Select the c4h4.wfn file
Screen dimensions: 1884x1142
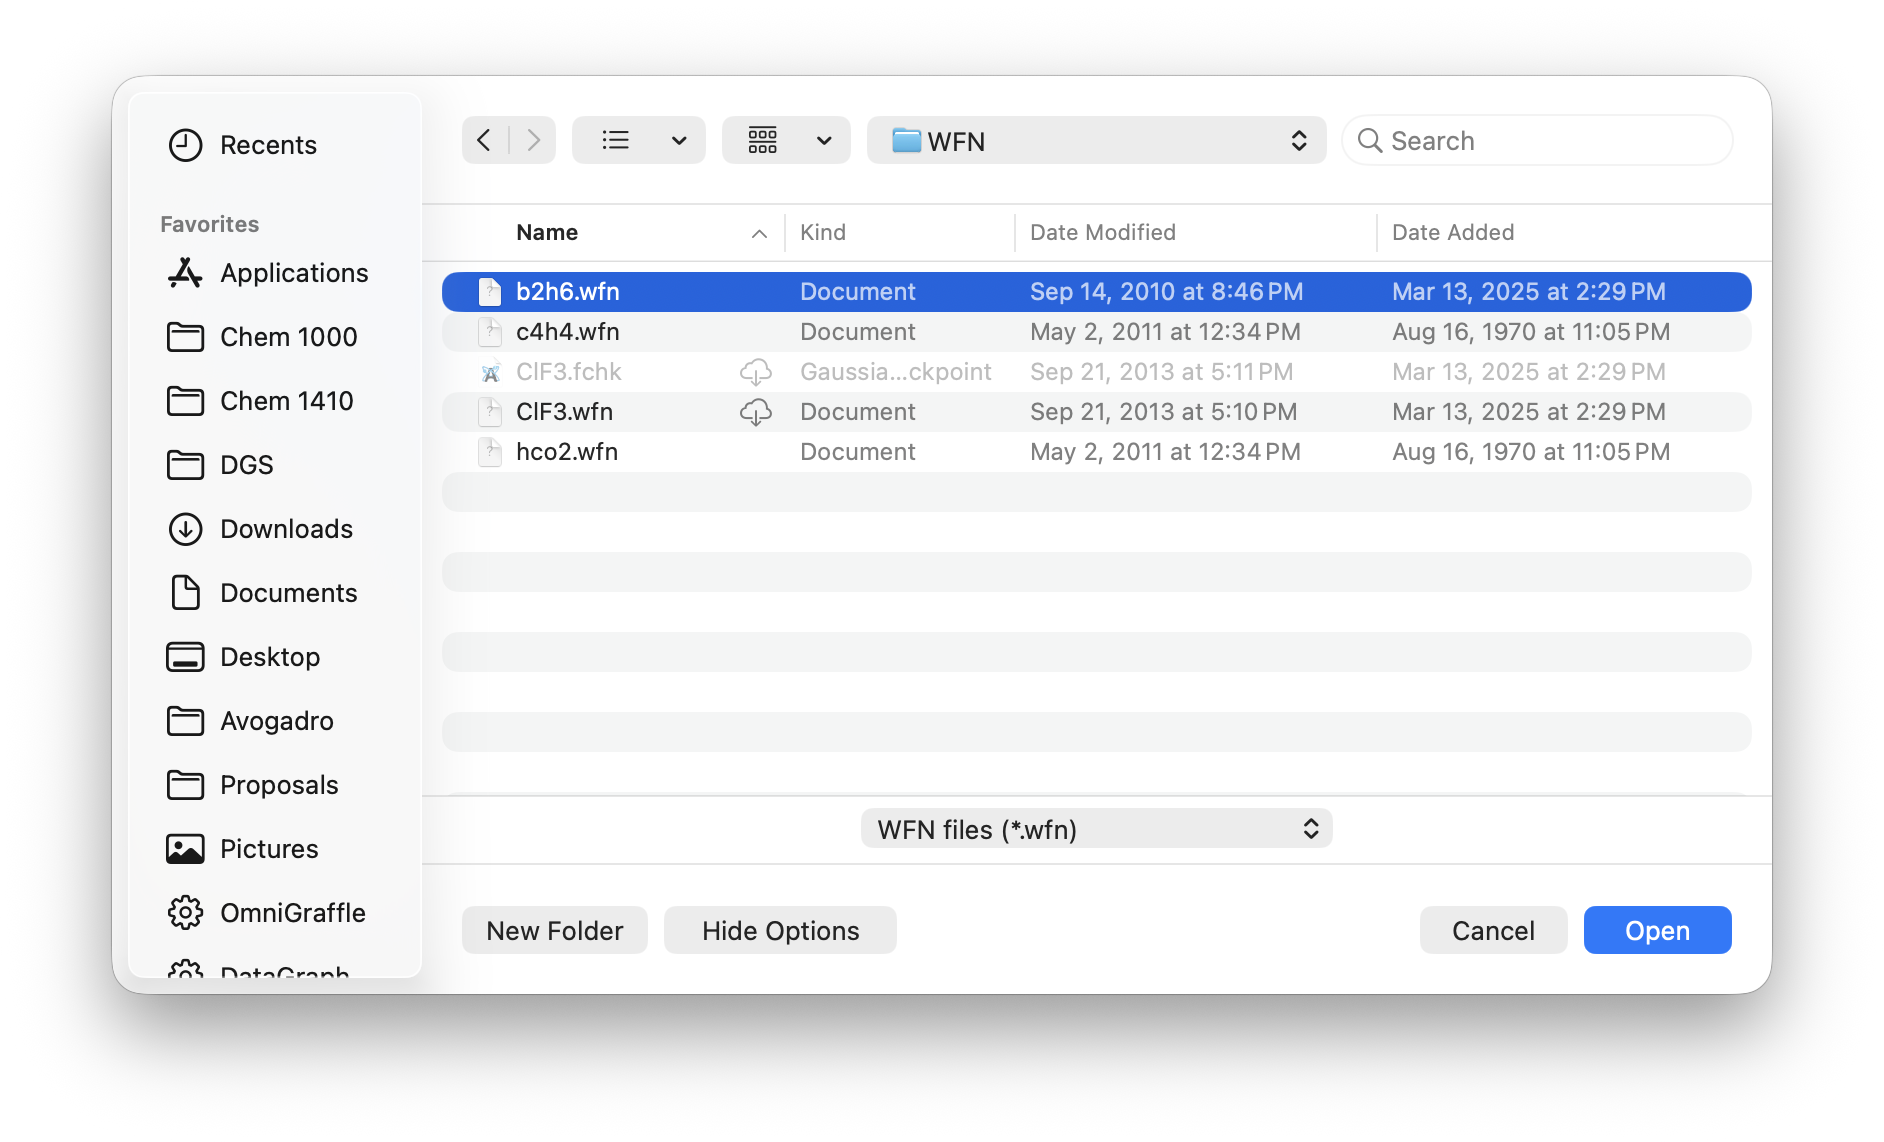(x=568, y=332)
